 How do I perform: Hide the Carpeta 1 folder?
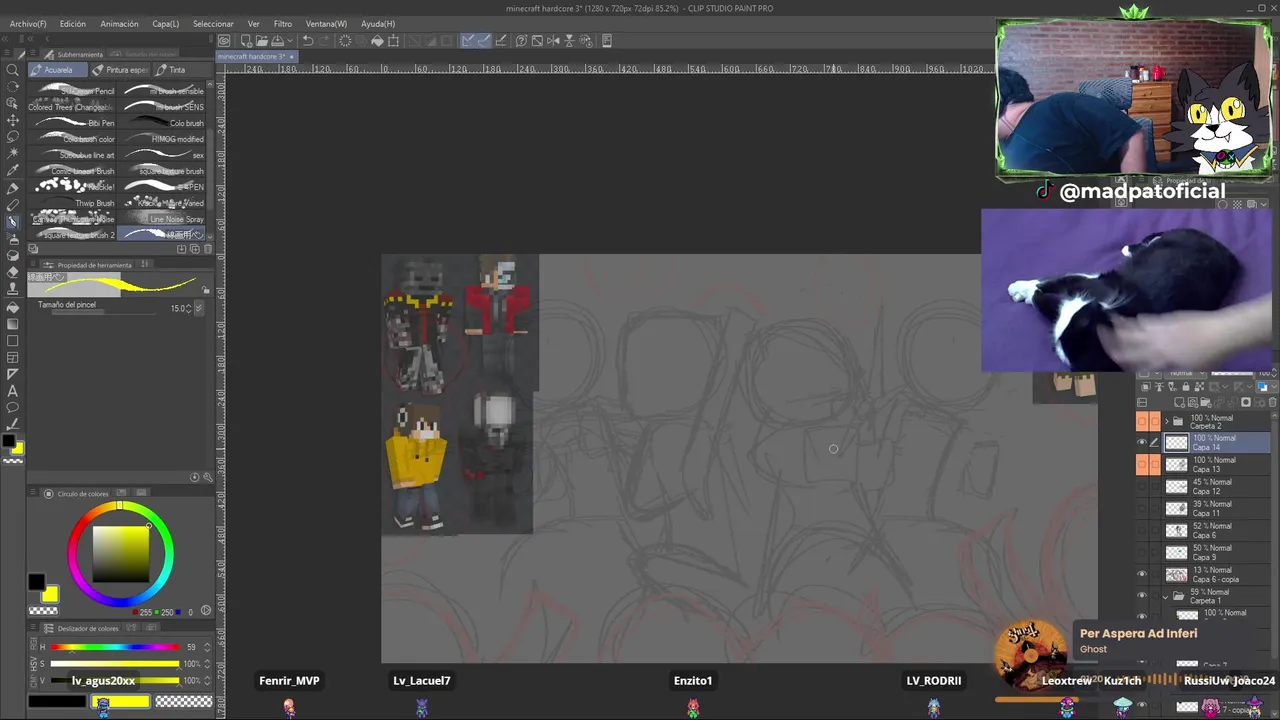pos(1142,596)
